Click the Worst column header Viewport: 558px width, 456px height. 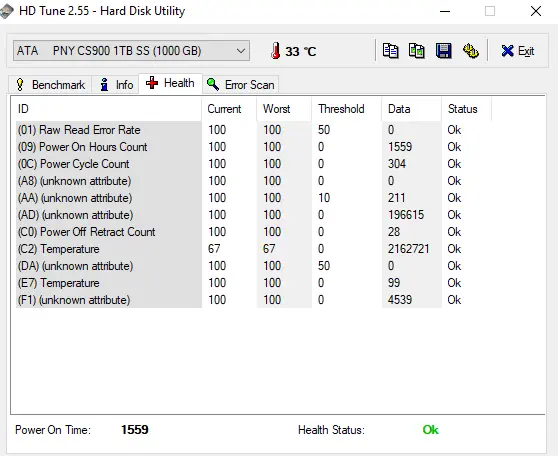[284, 109]
